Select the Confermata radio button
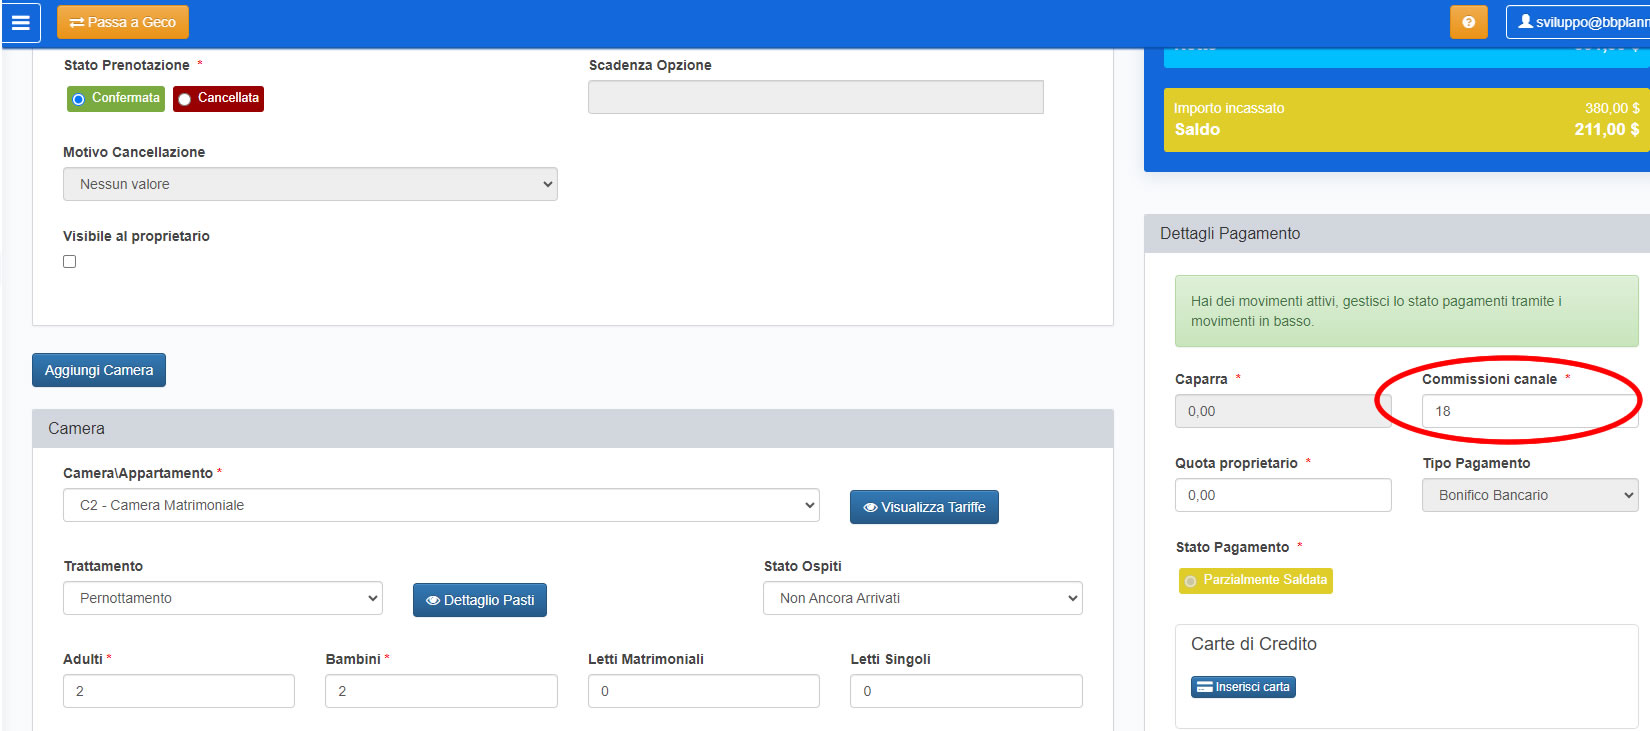This screenshot has height=731, width=1650. [x=79, y=99]
